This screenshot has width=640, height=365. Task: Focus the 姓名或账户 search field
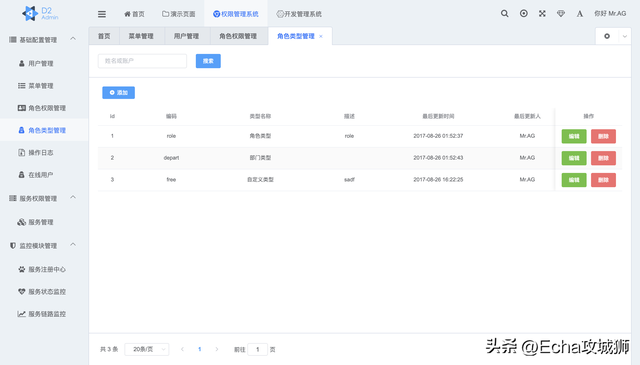tap(142, 61)
